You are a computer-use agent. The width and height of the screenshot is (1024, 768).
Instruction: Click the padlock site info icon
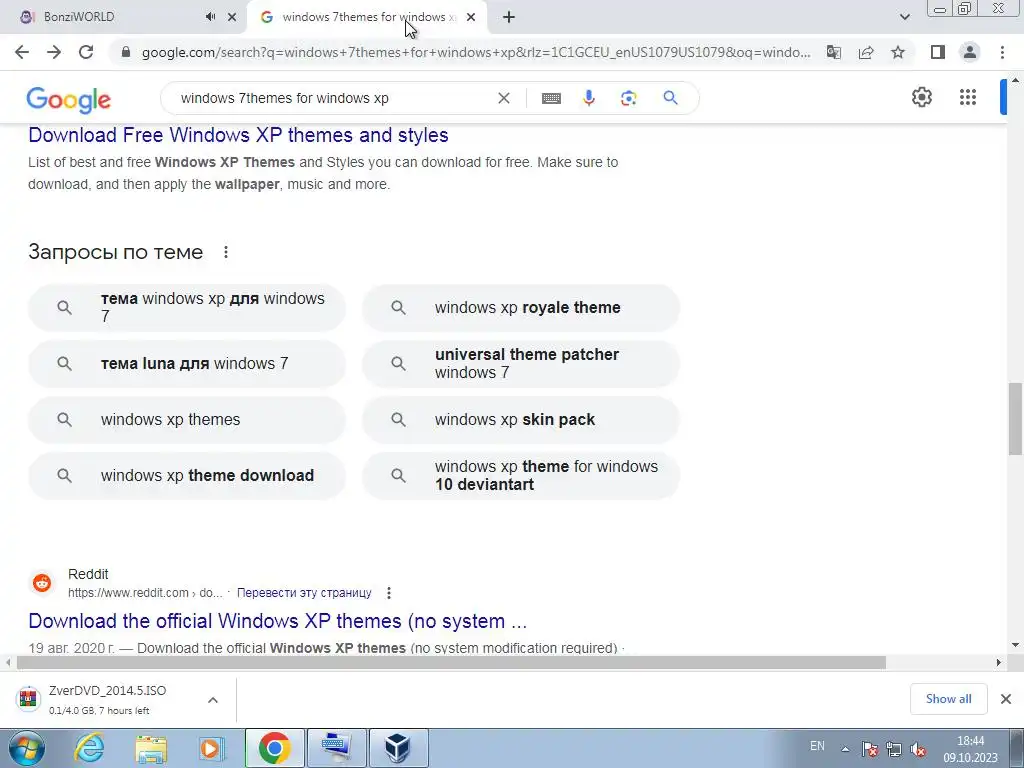[126, 52]
